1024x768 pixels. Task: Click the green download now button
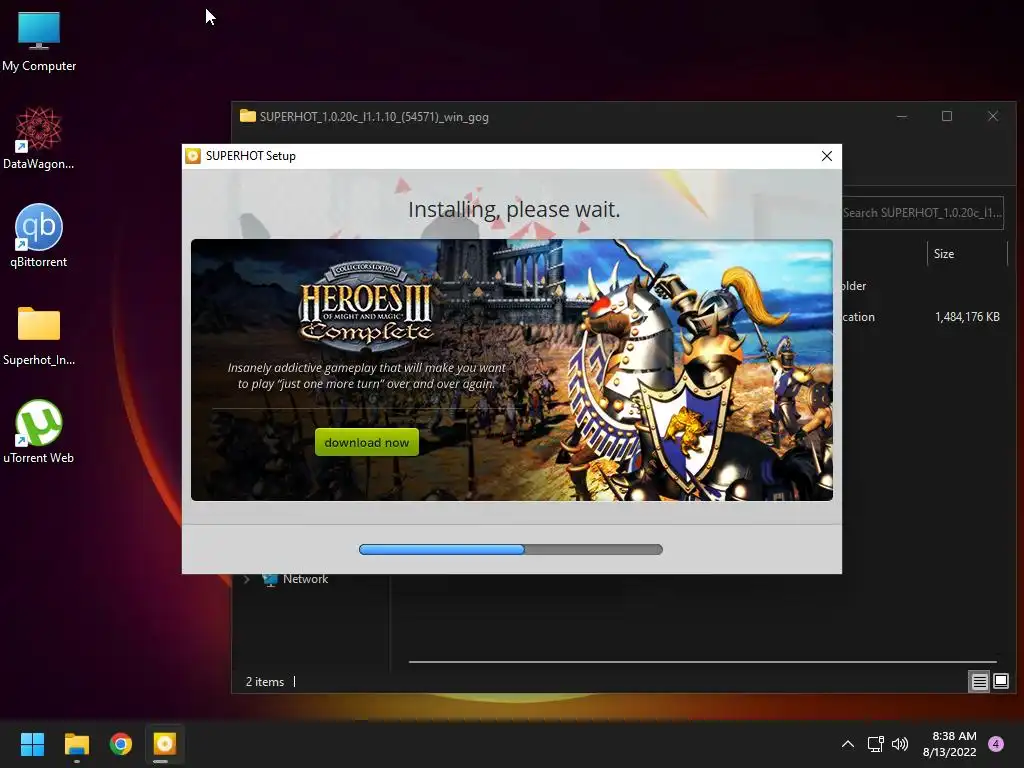point(366,442)
